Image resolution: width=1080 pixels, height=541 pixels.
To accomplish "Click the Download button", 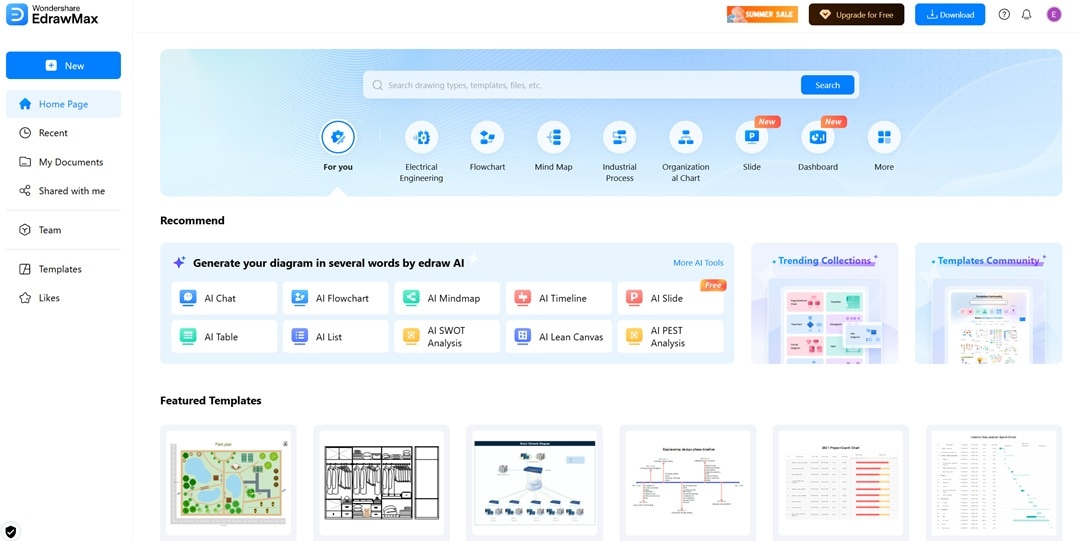I will coord(950,14).
